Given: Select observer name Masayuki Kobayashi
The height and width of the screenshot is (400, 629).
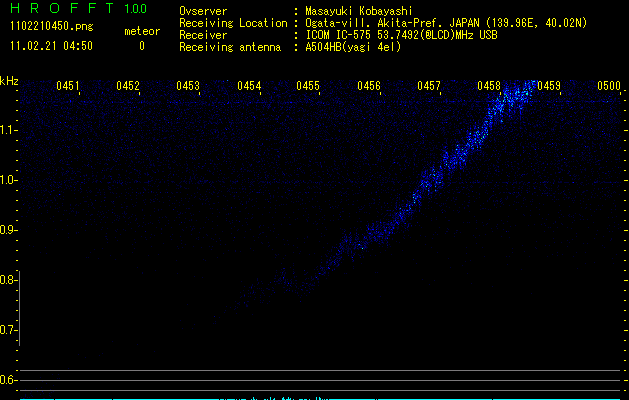Looking at the screenshot, I should (359, 11).
